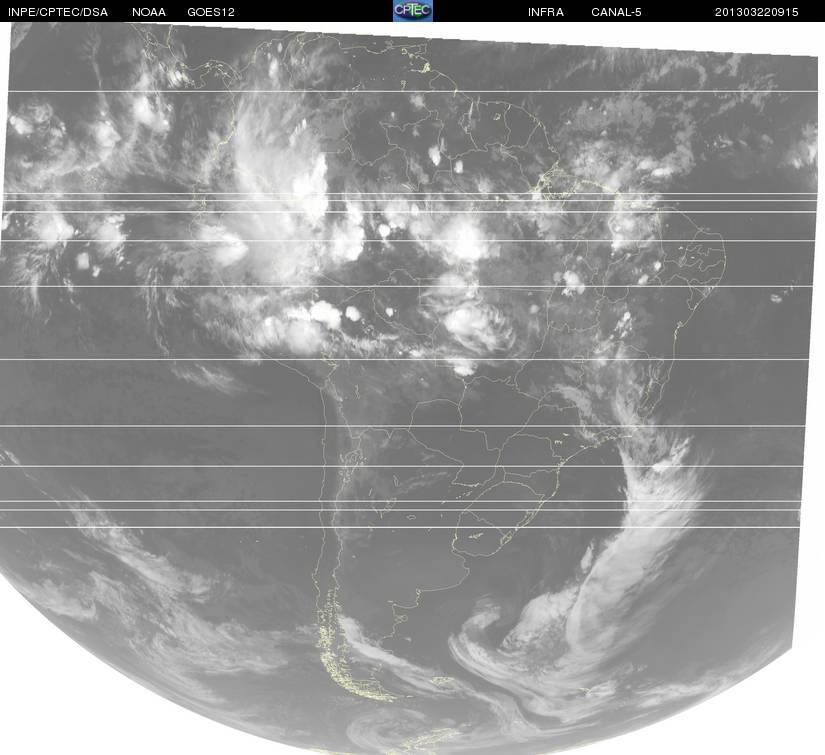Click the 201303220915 timestamp
This screenshot has width=825, height=755.
757,12
